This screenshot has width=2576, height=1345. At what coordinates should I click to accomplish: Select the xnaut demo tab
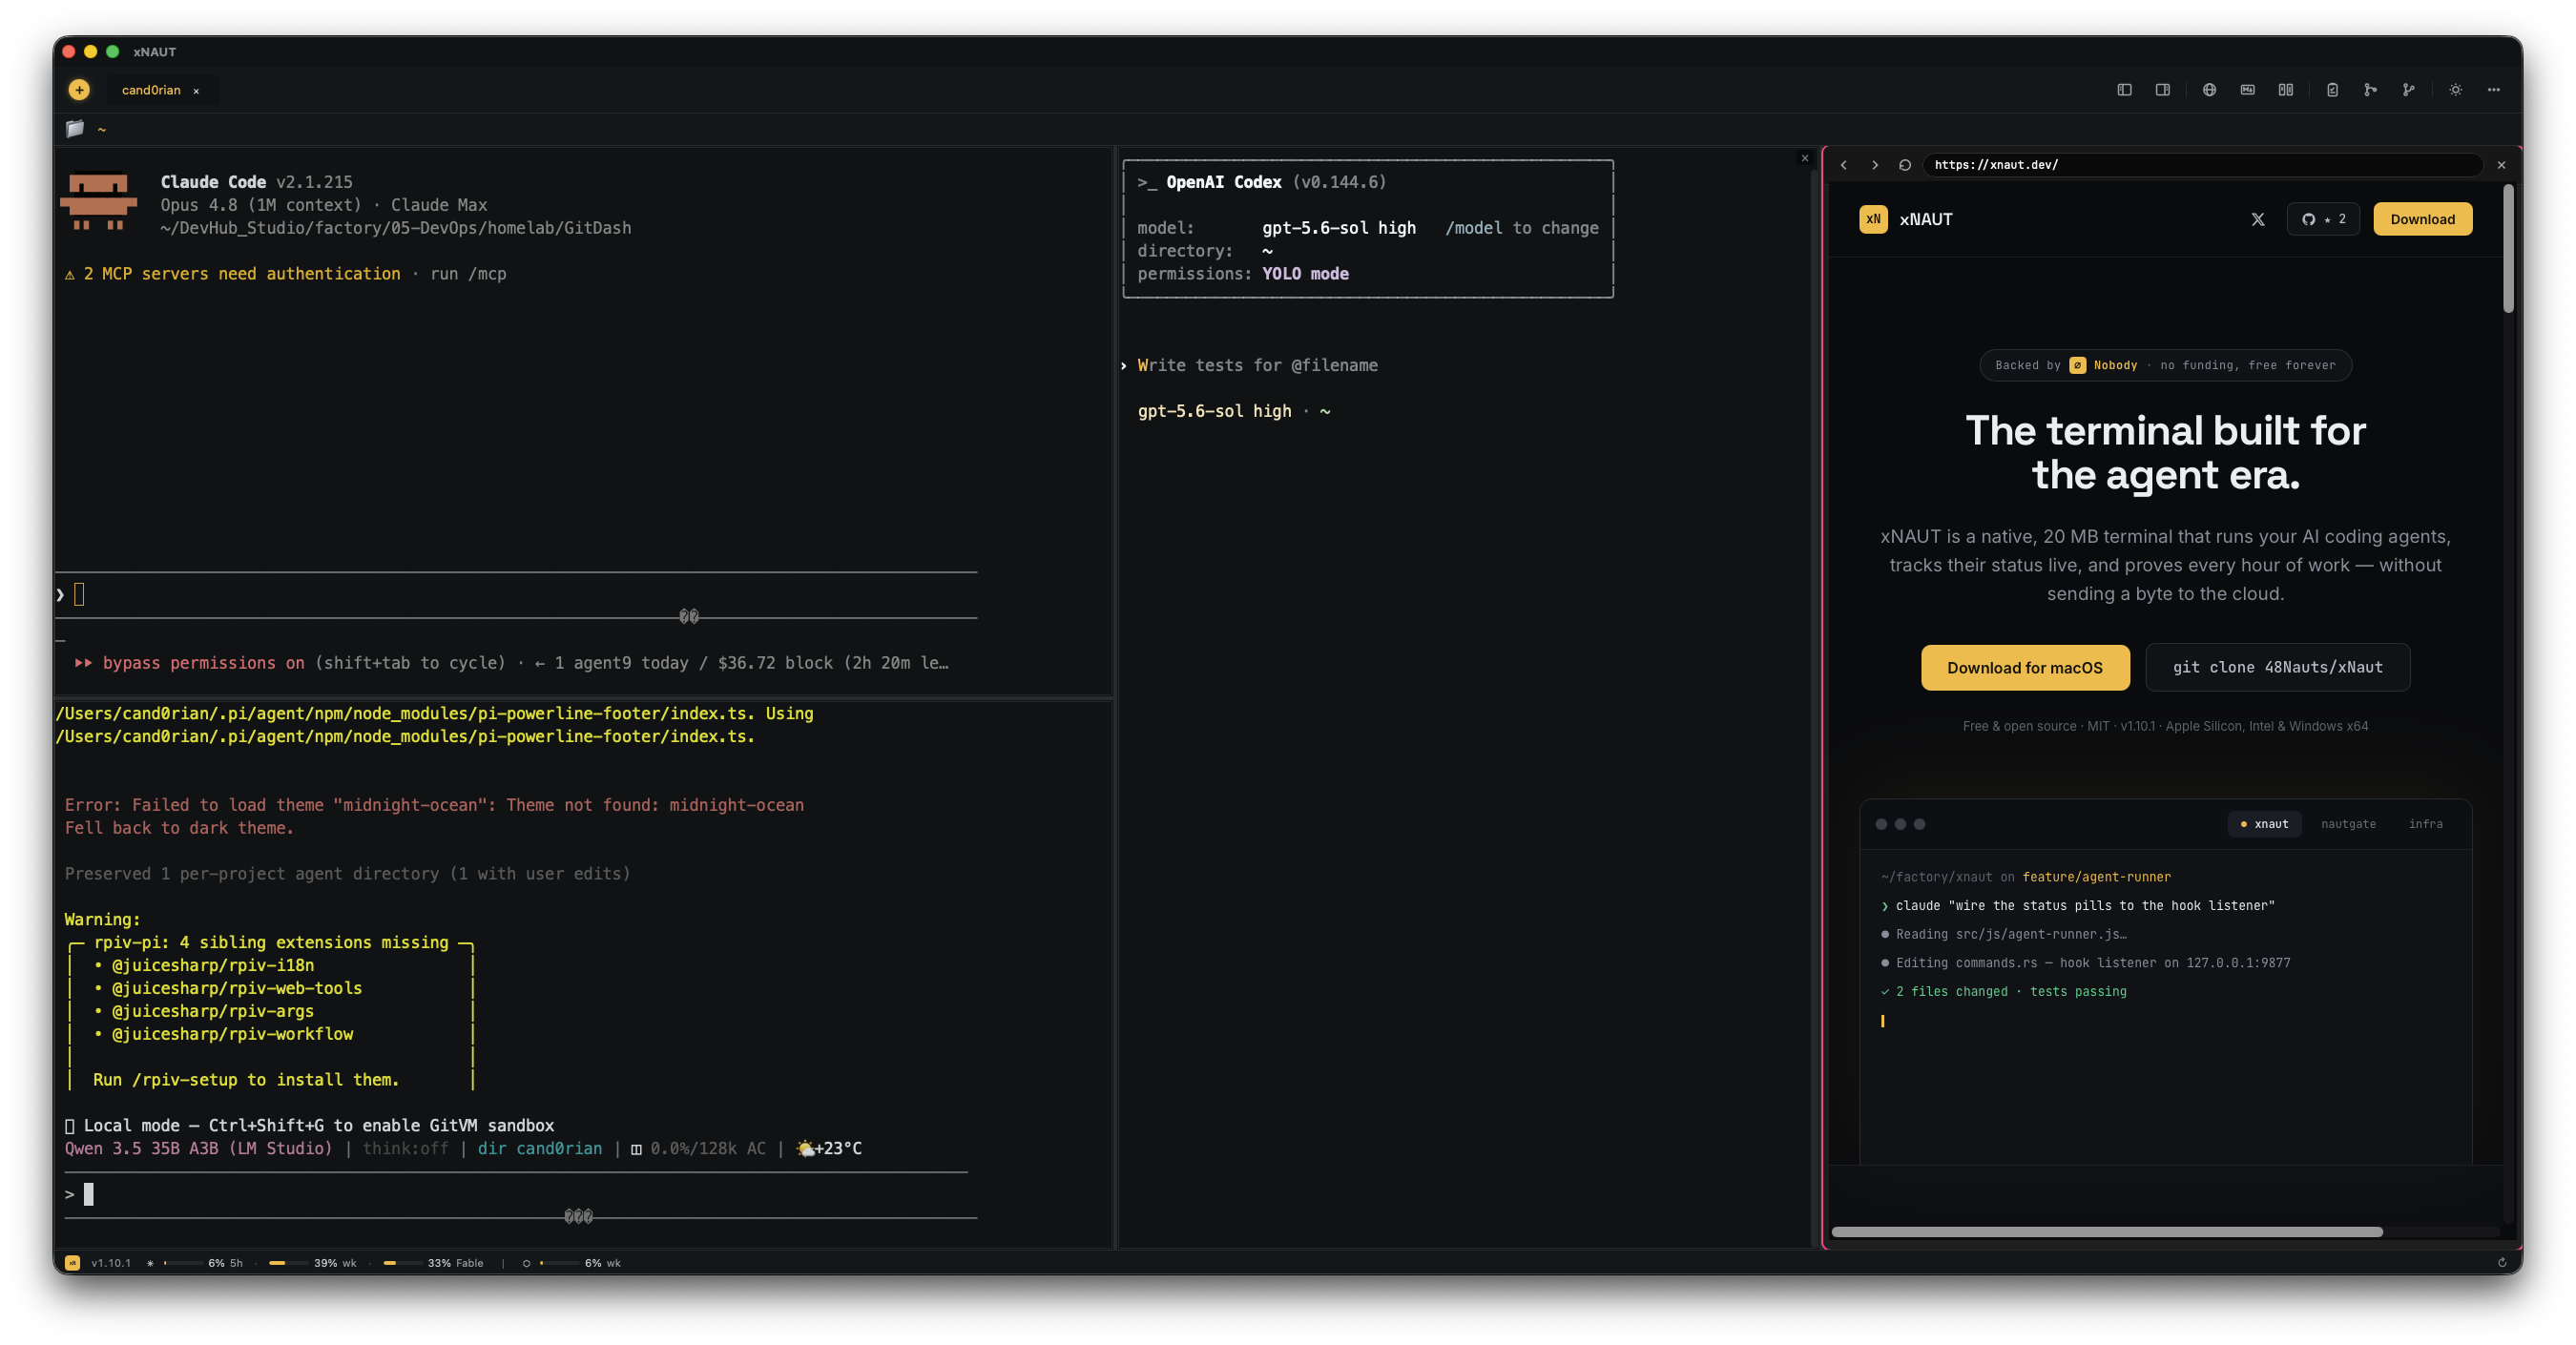coord(2265,824)
